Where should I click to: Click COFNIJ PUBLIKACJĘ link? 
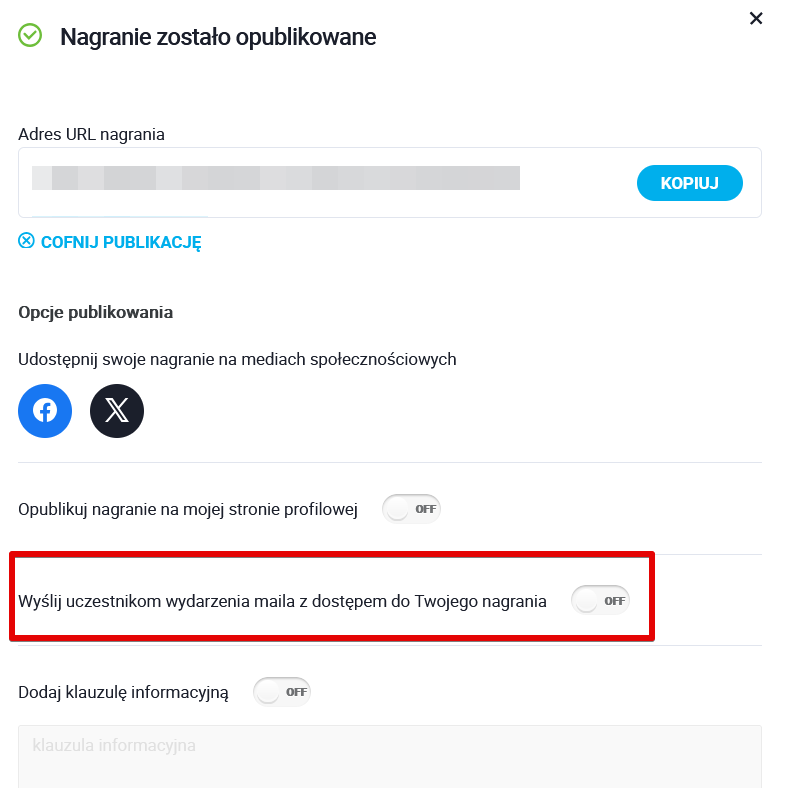tap(121, 242)
